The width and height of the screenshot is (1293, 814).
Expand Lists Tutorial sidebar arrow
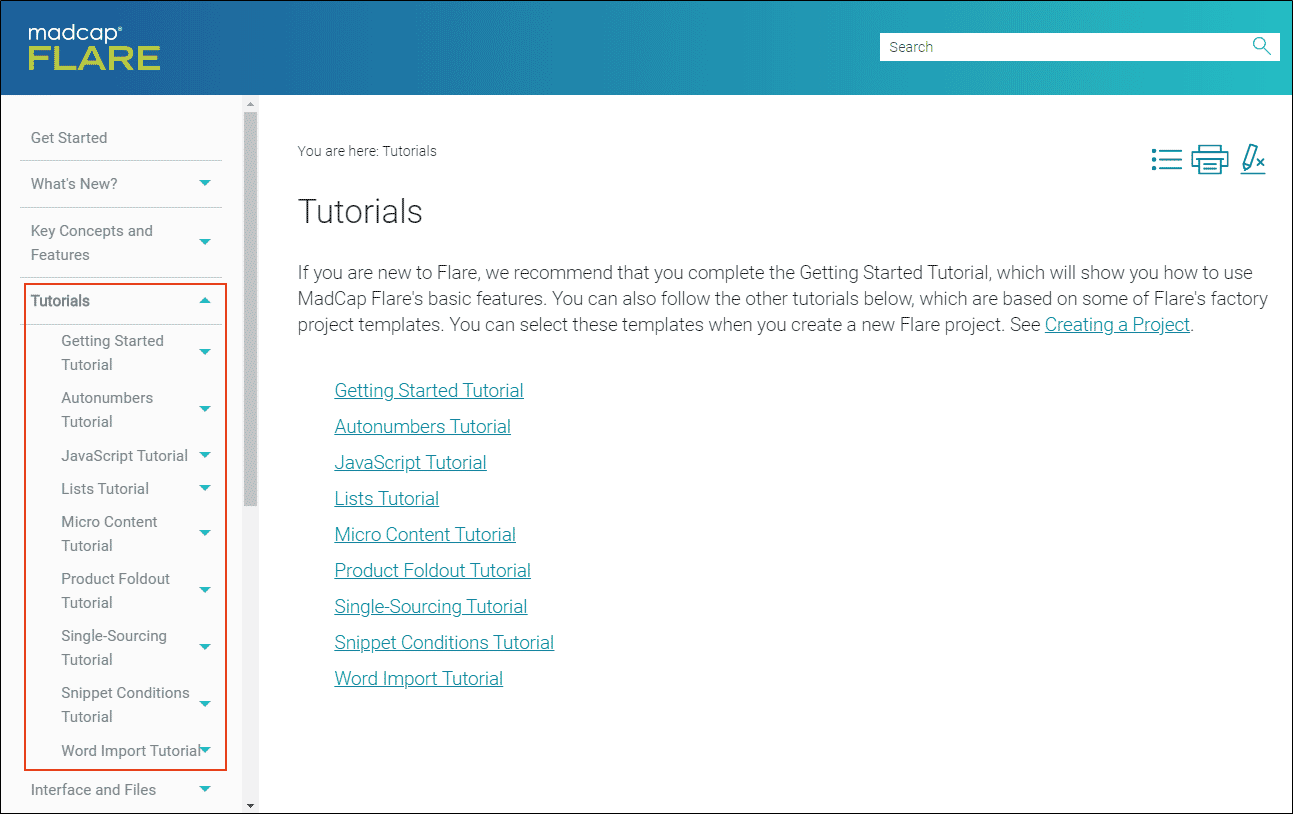coord(205,488)
